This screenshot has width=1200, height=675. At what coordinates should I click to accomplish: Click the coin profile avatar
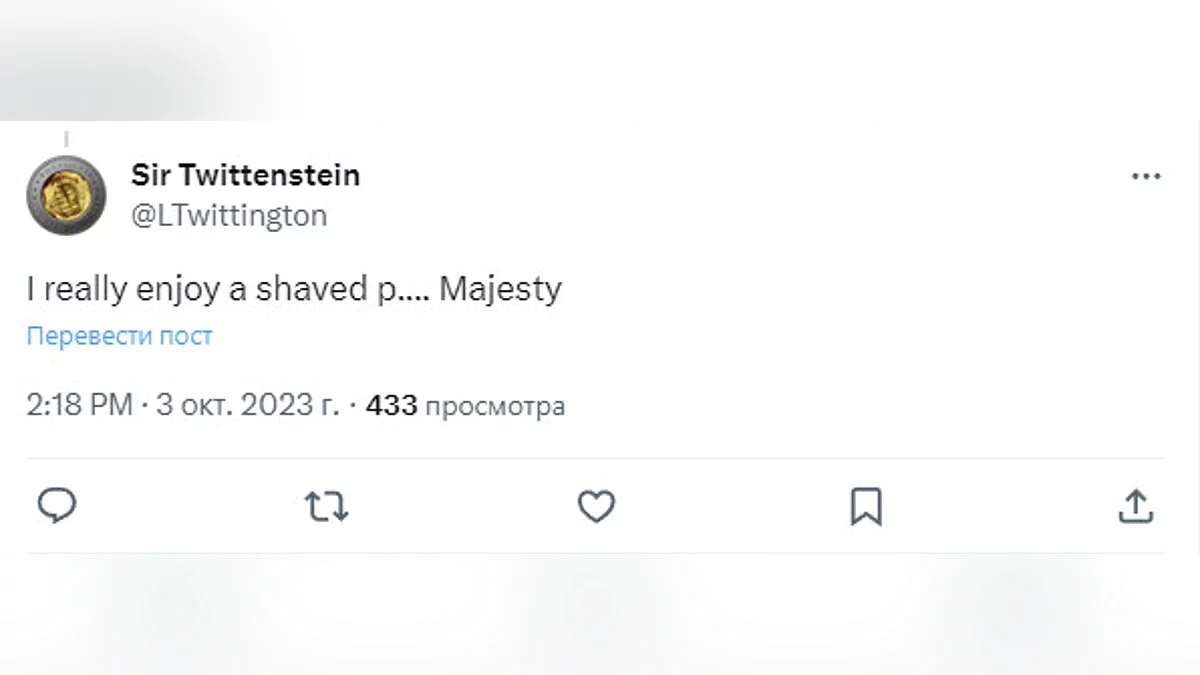[x=66, y=195]
